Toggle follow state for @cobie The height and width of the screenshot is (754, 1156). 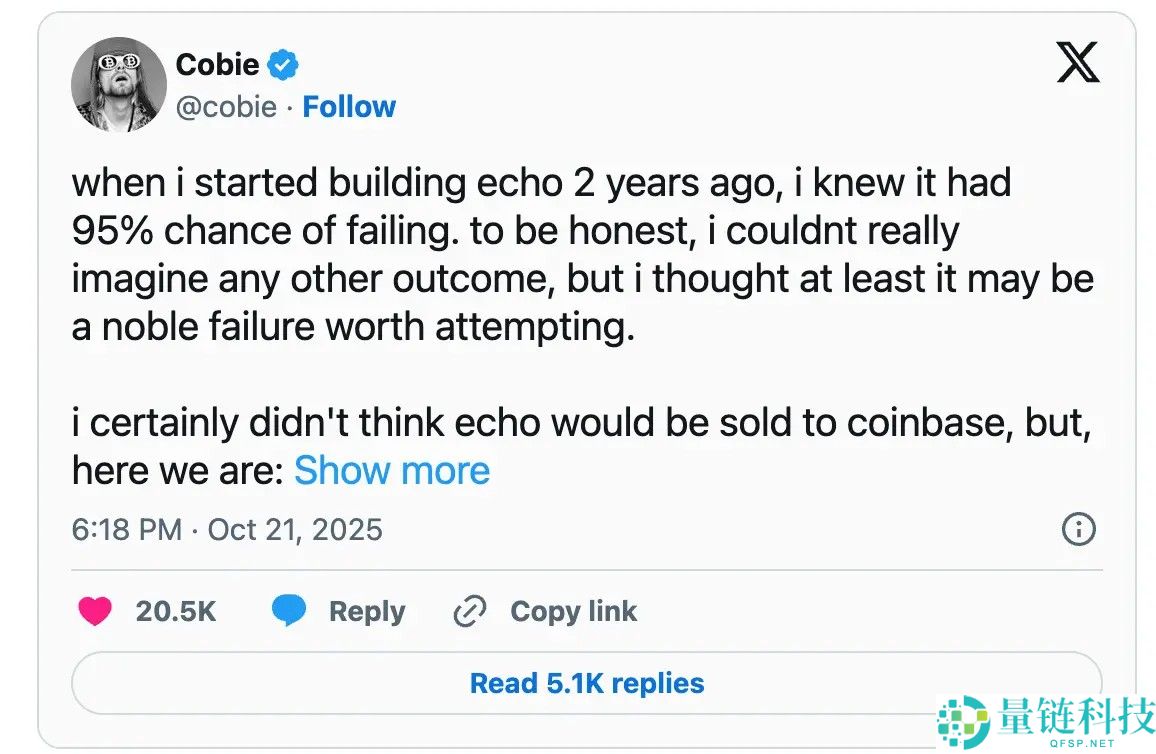[348, 106]
